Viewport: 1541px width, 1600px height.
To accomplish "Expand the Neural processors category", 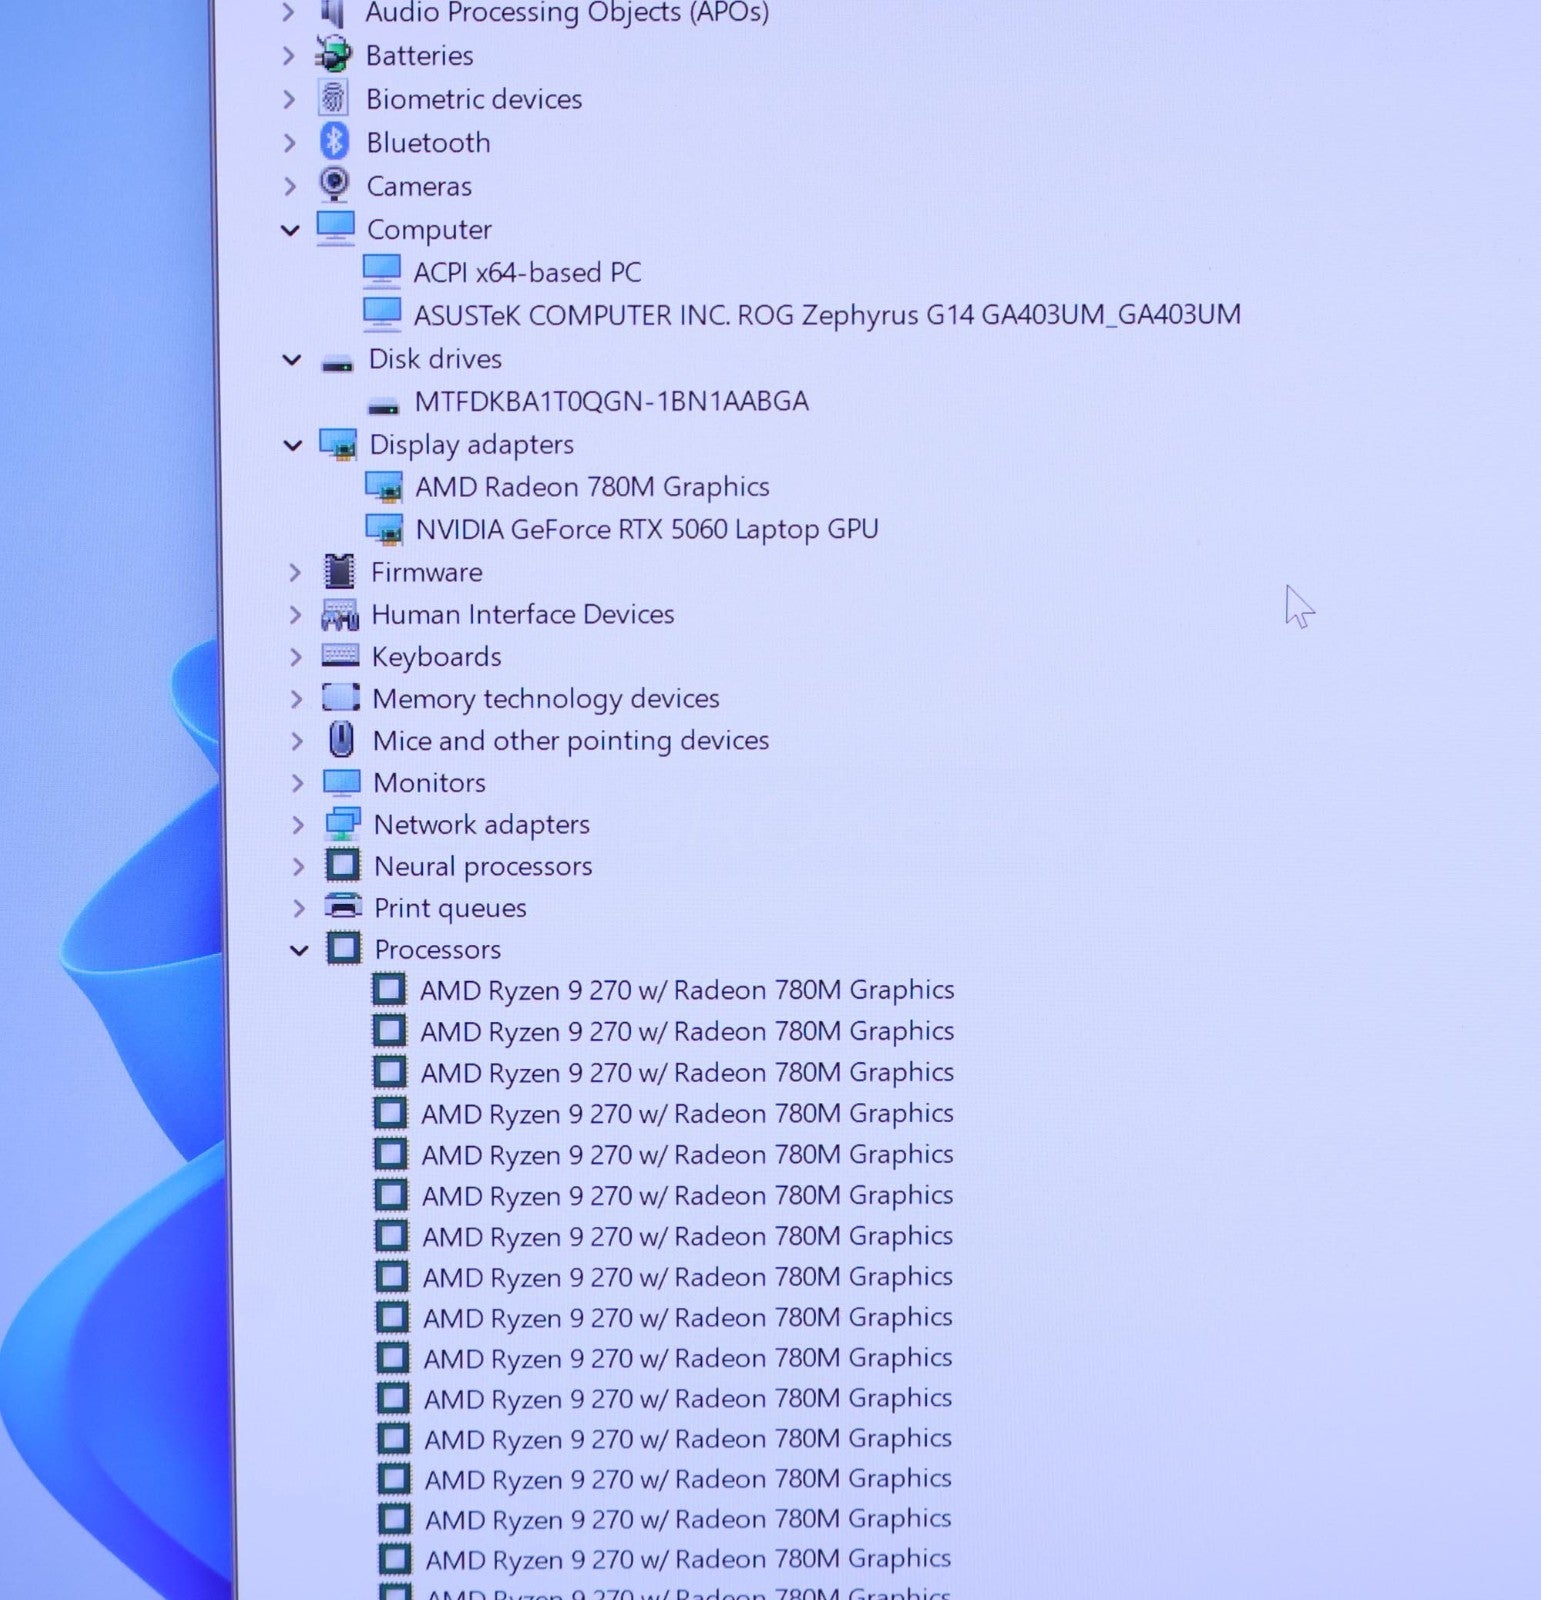I will tap(298, 866).
